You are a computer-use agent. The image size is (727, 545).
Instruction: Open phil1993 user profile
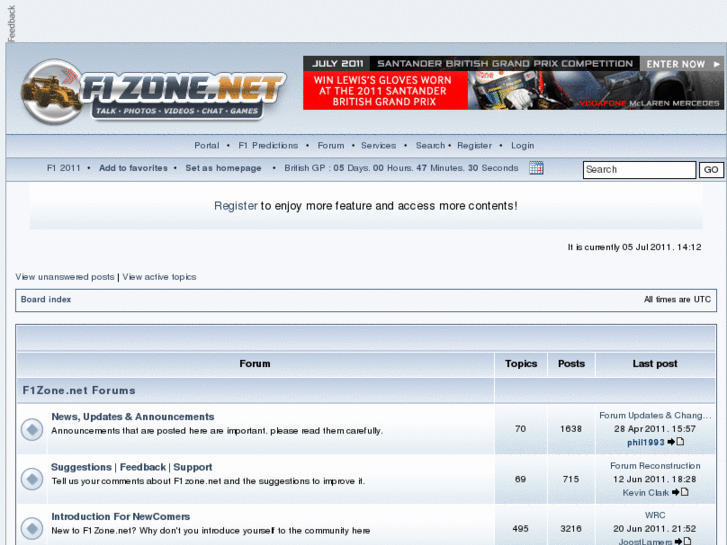[646, 442]
